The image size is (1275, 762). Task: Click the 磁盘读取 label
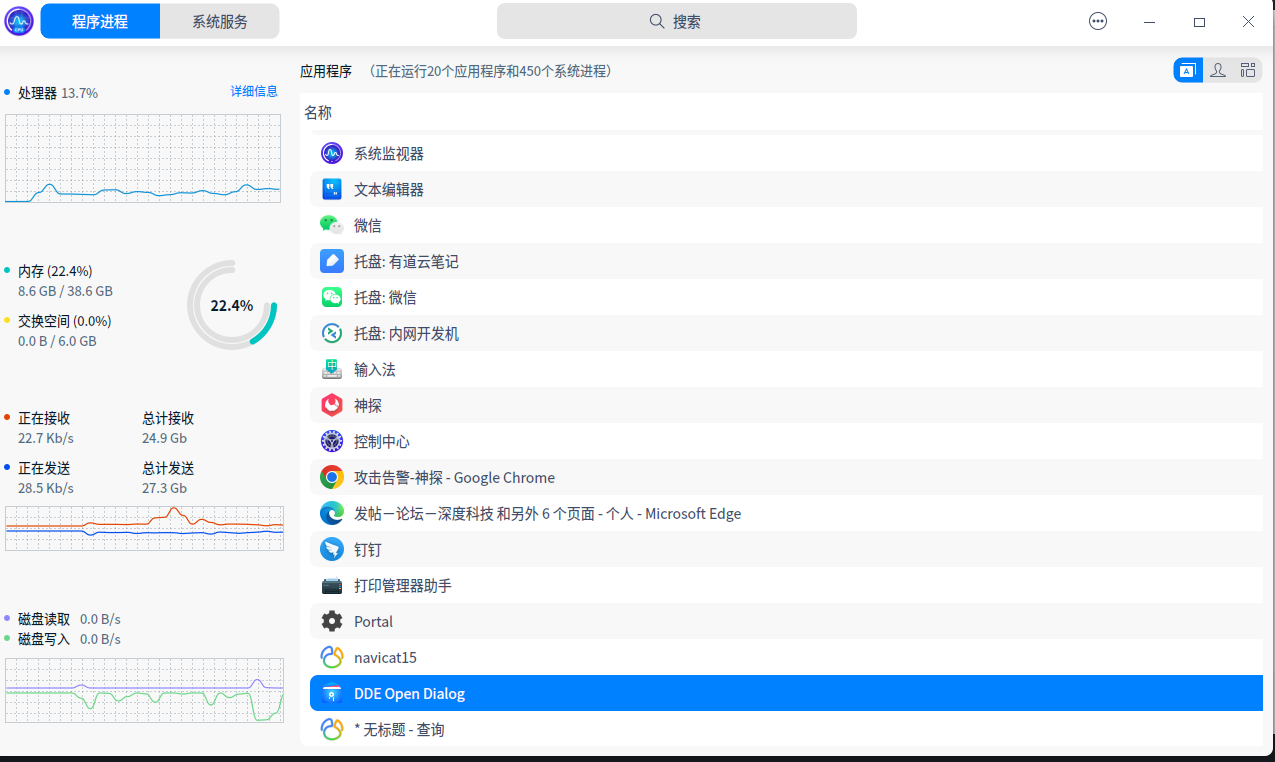pyautogui.click(x=44, y=619)
